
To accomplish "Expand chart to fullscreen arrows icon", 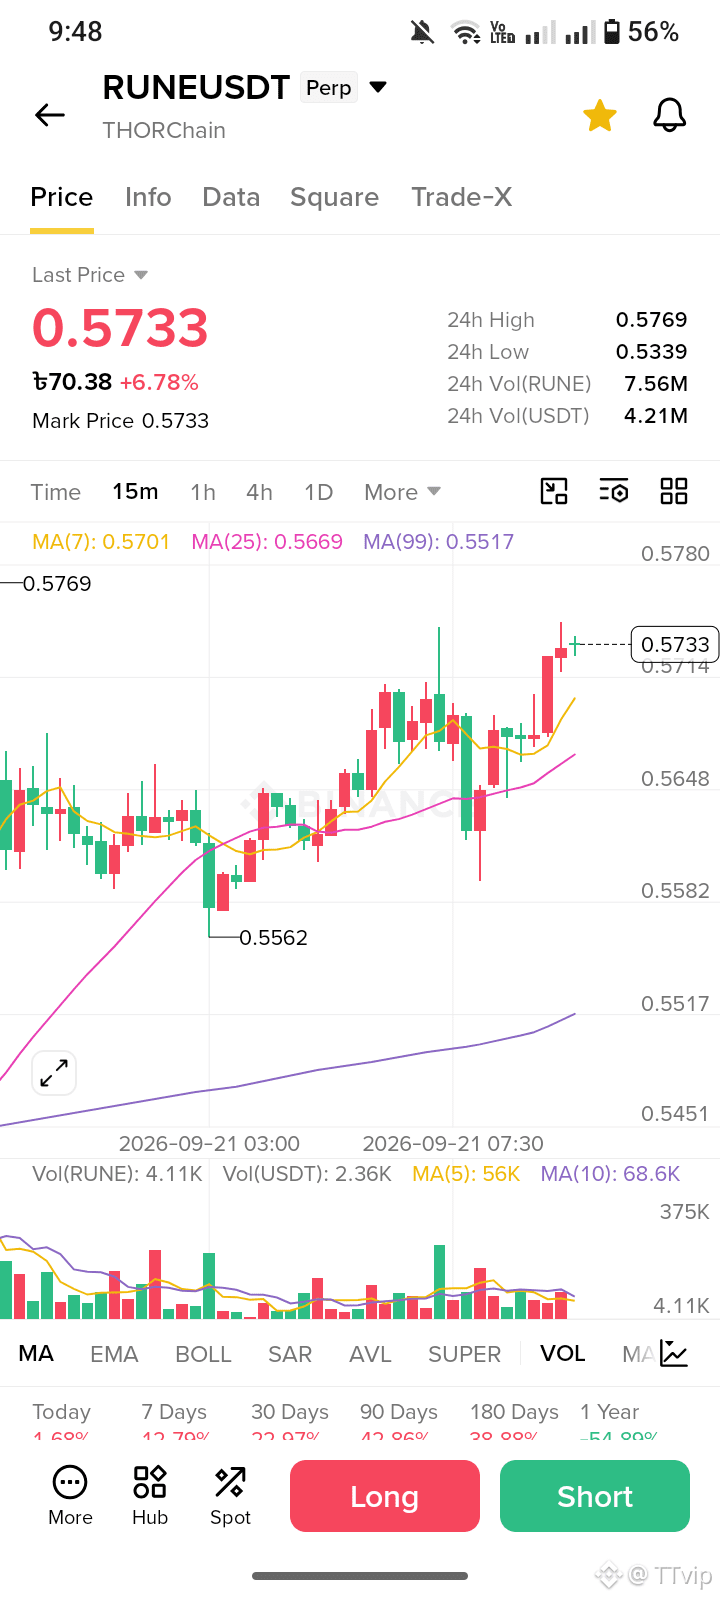I will pos(54,1074).
